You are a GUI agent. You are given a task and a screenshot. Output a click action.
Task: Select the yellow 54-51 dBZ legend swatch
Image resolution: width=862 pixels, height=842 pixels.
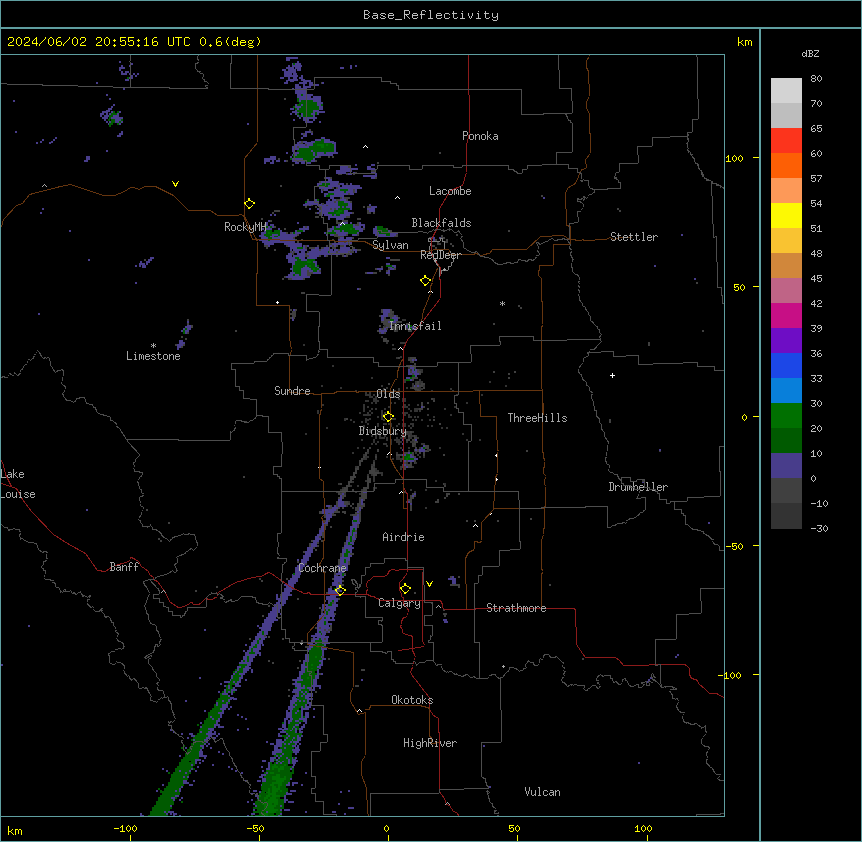(x=786, y=215)
